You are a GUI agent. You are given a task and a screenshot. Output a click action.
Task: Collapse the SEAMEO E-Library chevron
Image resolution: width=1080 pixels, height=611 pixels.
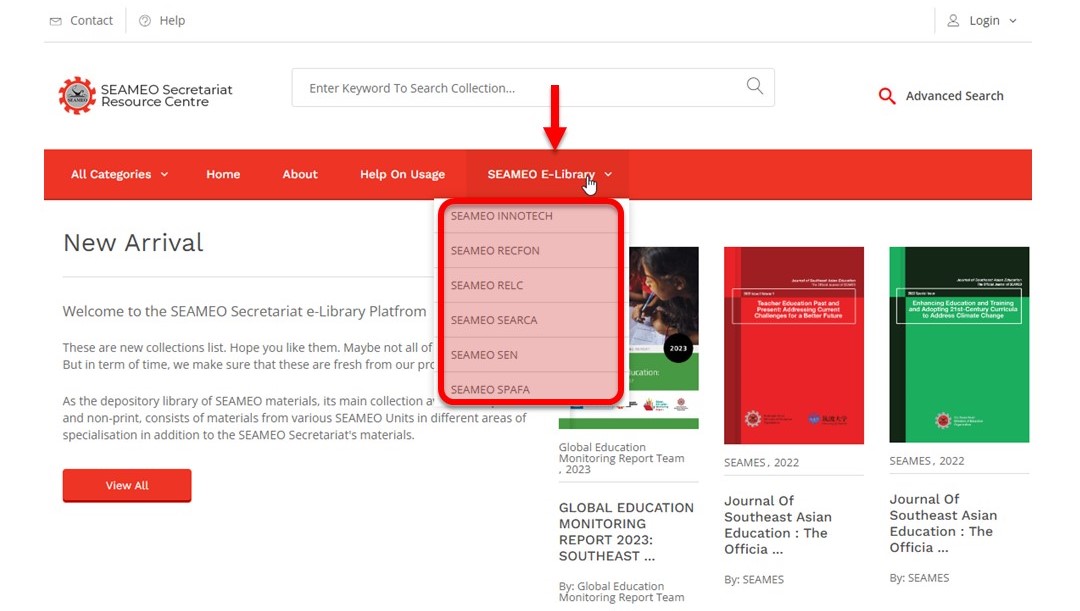608,174
